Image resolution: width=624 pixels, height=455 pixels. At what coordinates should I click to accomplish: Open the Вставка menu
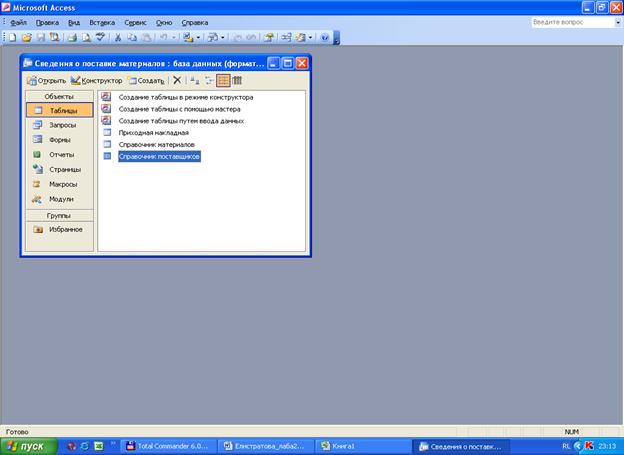[x=102, y=23]
